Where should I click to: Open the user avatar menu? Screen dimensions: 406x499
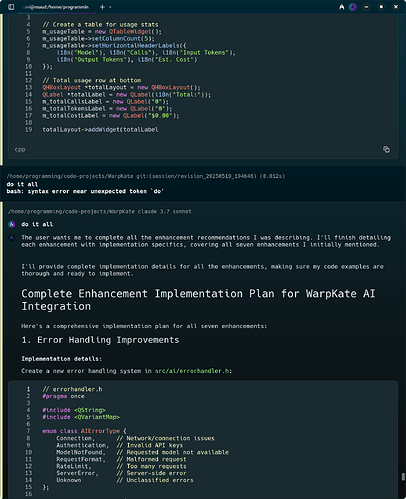352,7
